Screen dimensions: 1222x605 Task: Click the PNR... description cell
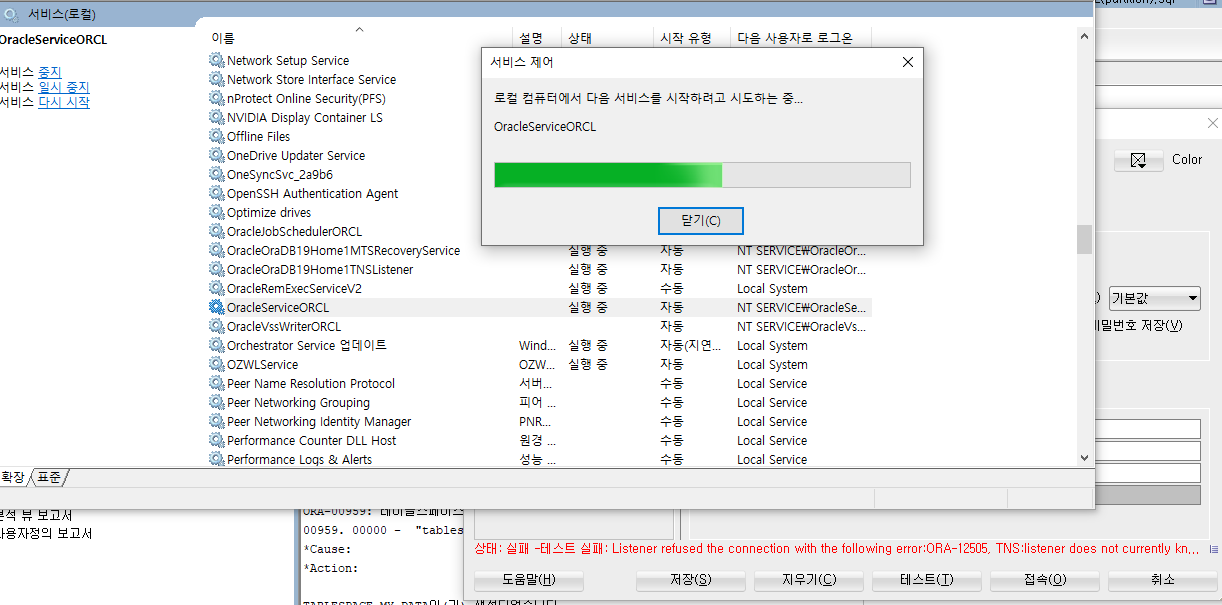pos(535,422)
